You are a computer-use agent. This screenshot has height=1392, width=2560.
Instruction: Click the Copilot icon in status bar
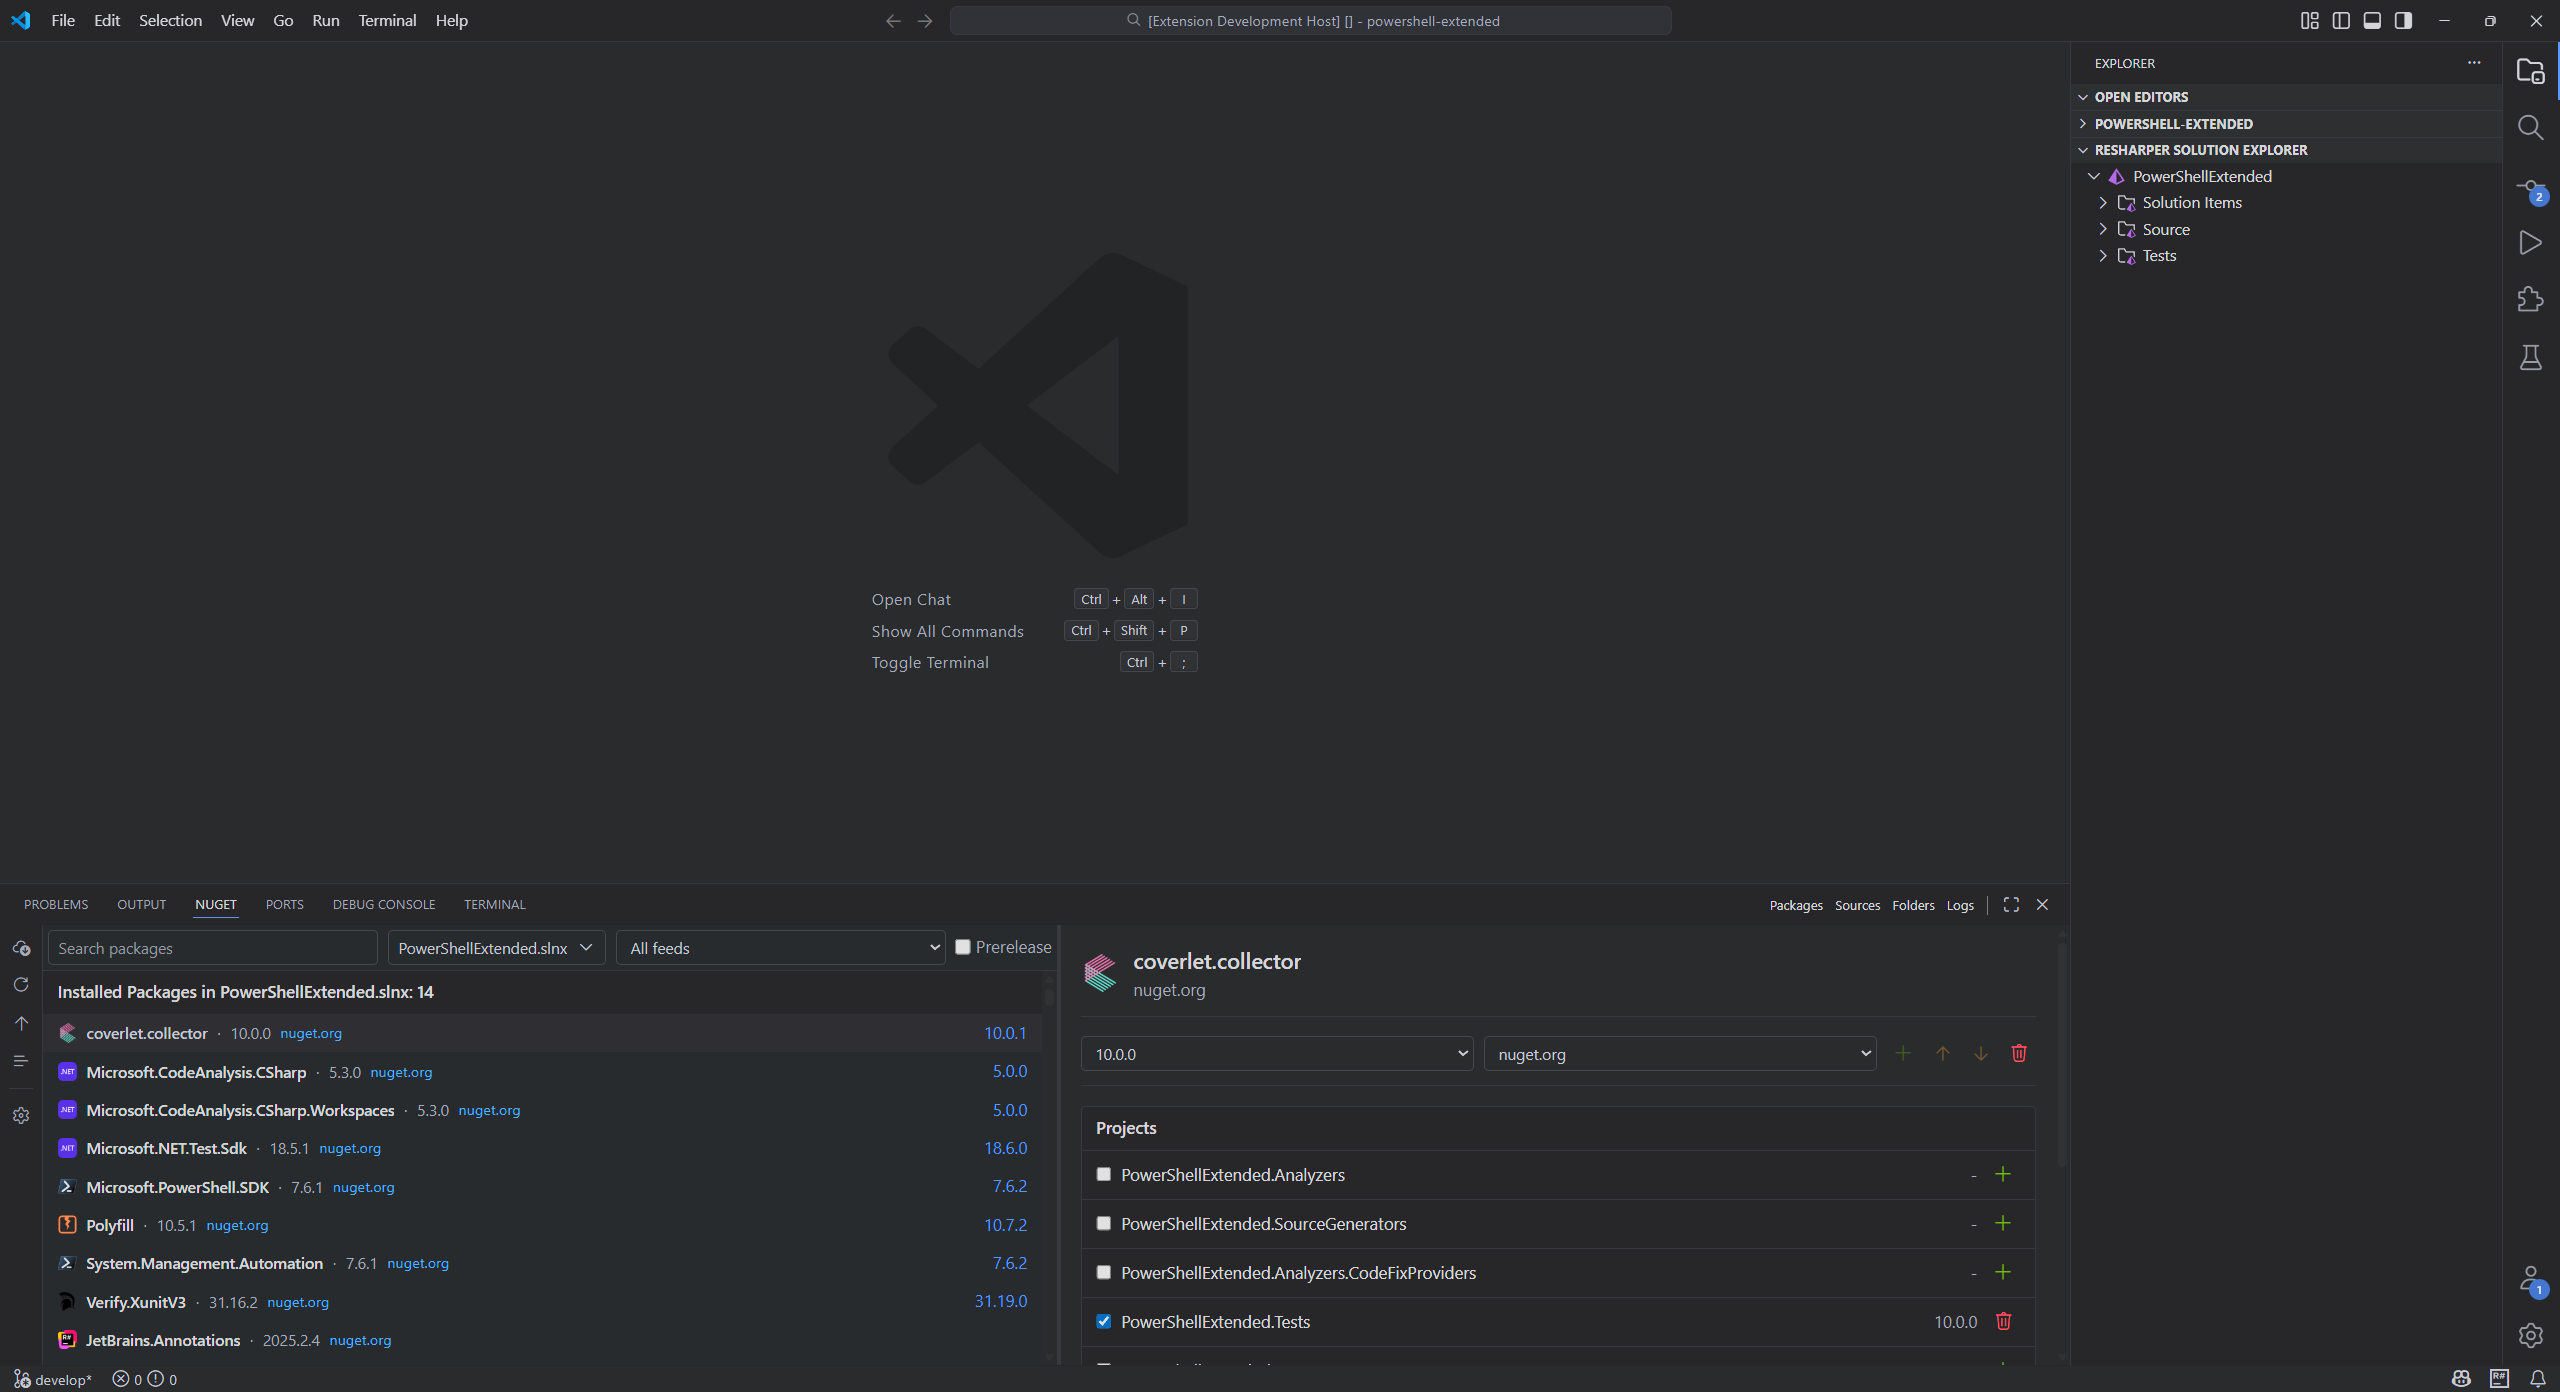click(2461, 1379)
